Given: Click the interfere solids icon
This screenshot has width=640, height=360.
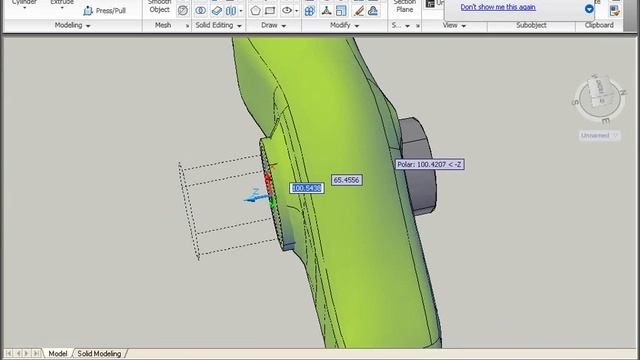Looking at the screenshot, I should (x=231, y=11).
